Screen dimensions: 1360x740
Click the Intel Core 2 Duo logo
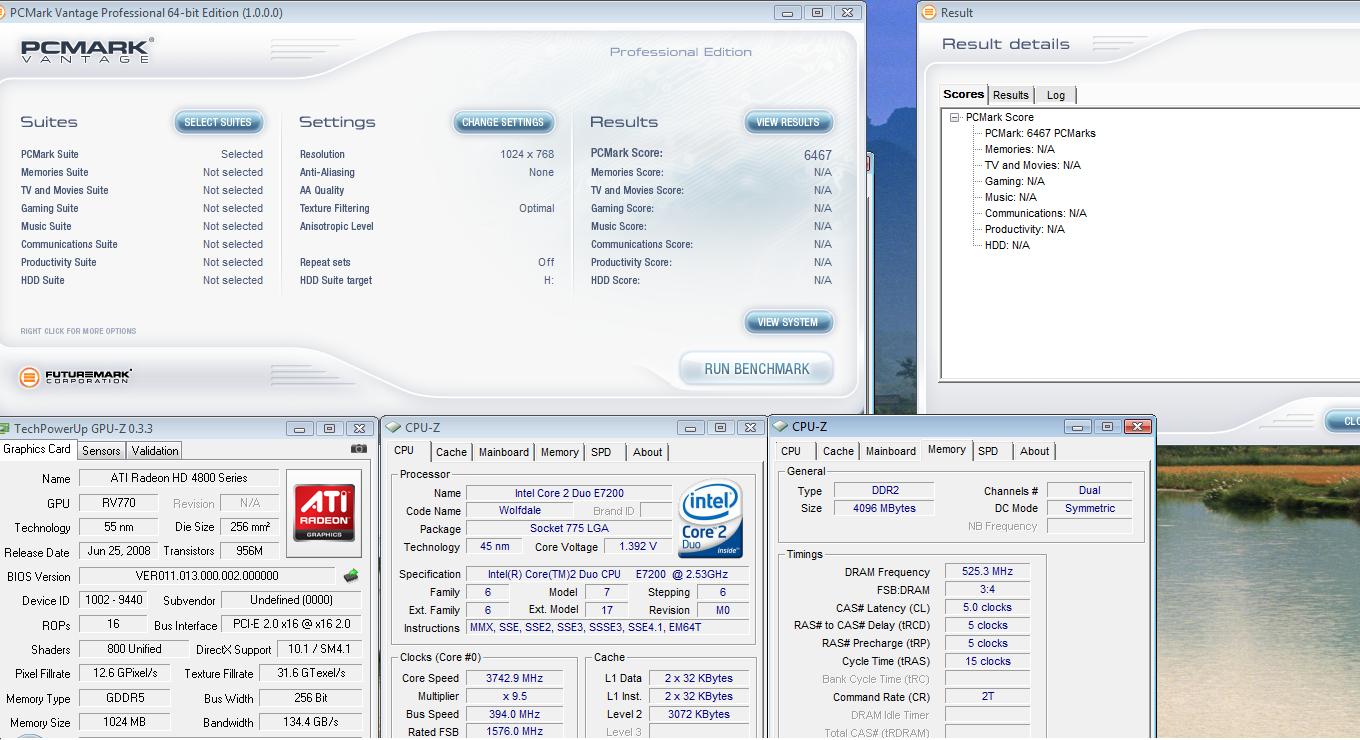click(710, 519)
